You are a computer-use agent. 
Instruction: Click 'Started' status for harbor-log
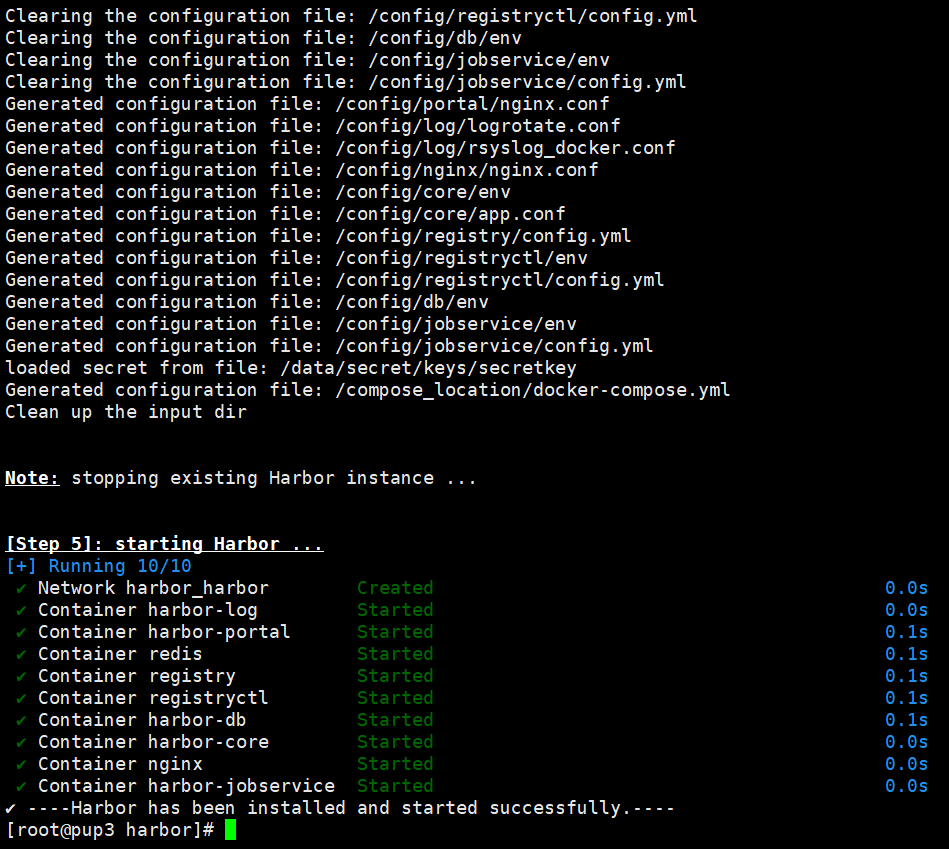pos(395,610)
